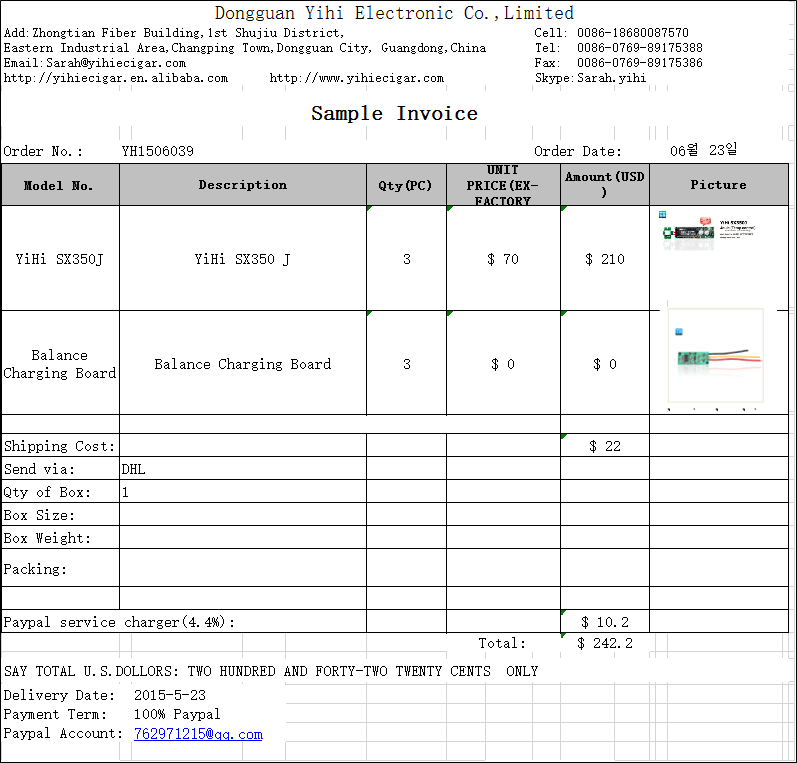The height and width of the screenshot is (763, 797).
Task: Click the 'Description' column header
Action: coord(243,185)
